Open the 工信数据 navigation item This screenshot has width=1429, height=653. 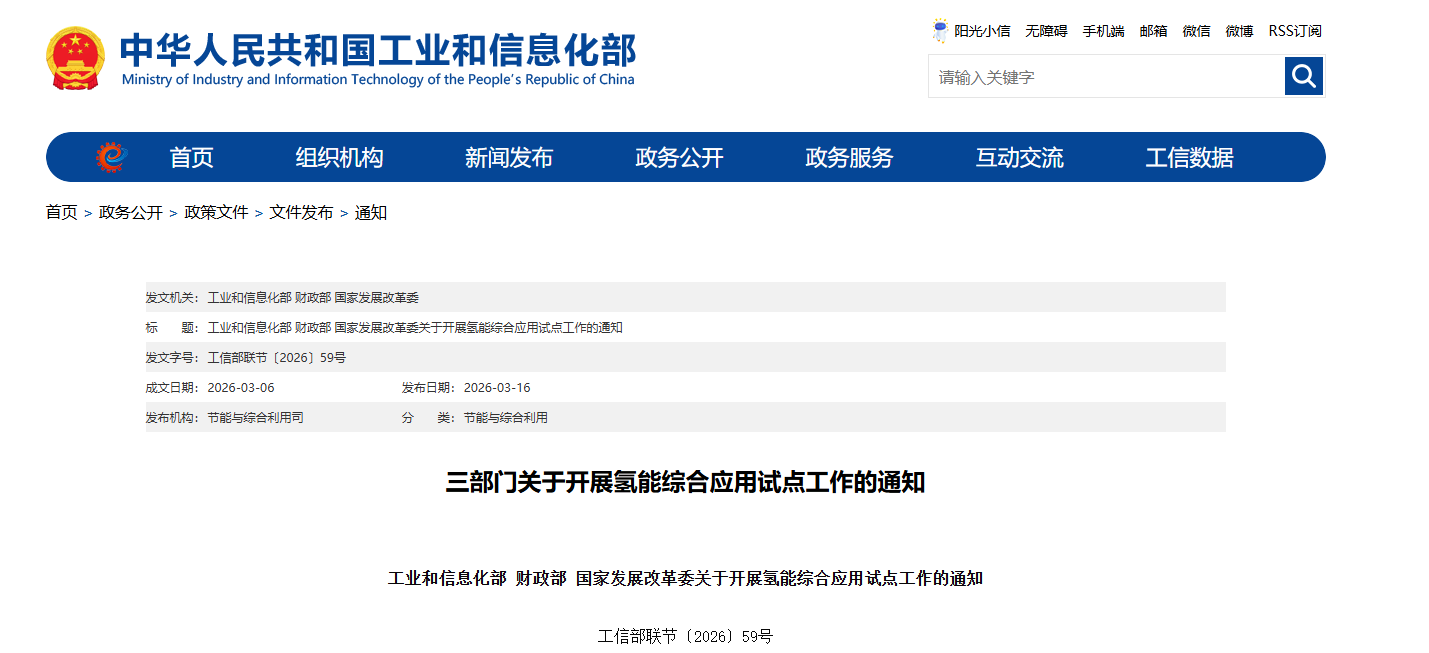pos(1189,158)
